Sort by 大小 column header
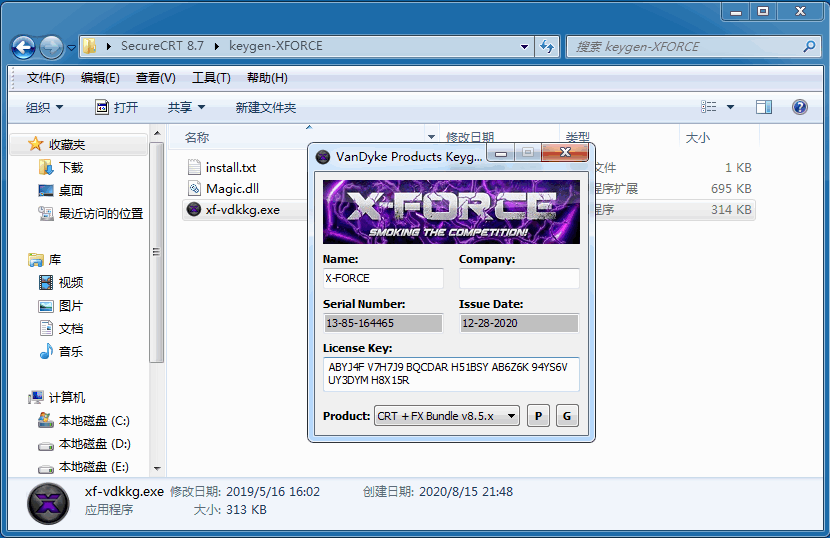830x538 pixels. (x=698, y=138)
